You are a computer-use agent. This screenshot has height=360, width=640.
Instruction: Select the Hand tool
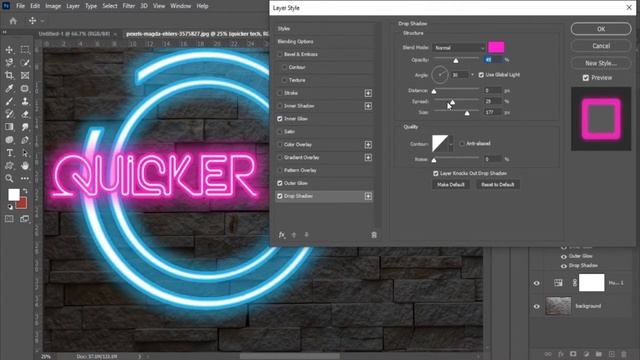pos(25,166)
